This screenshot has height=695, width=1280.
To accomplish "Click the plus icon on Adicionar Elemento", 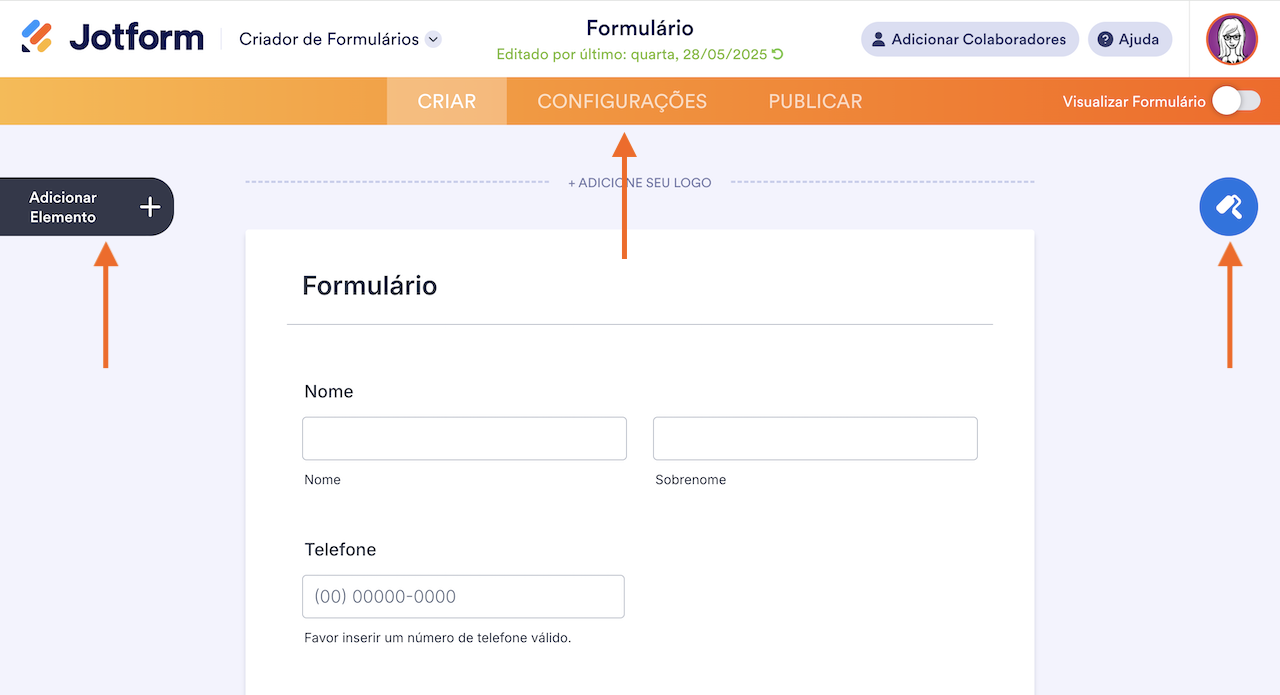I will click(148, 206).
